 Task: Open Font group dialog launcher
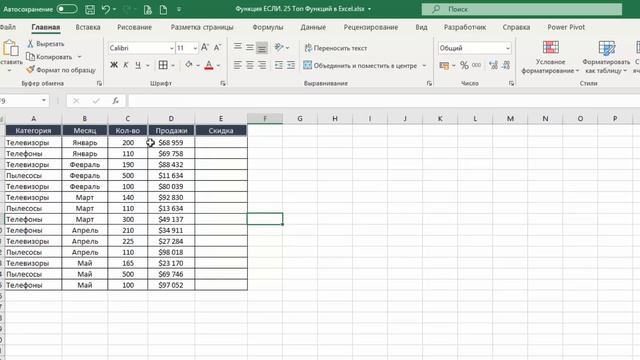coord(223,83)
